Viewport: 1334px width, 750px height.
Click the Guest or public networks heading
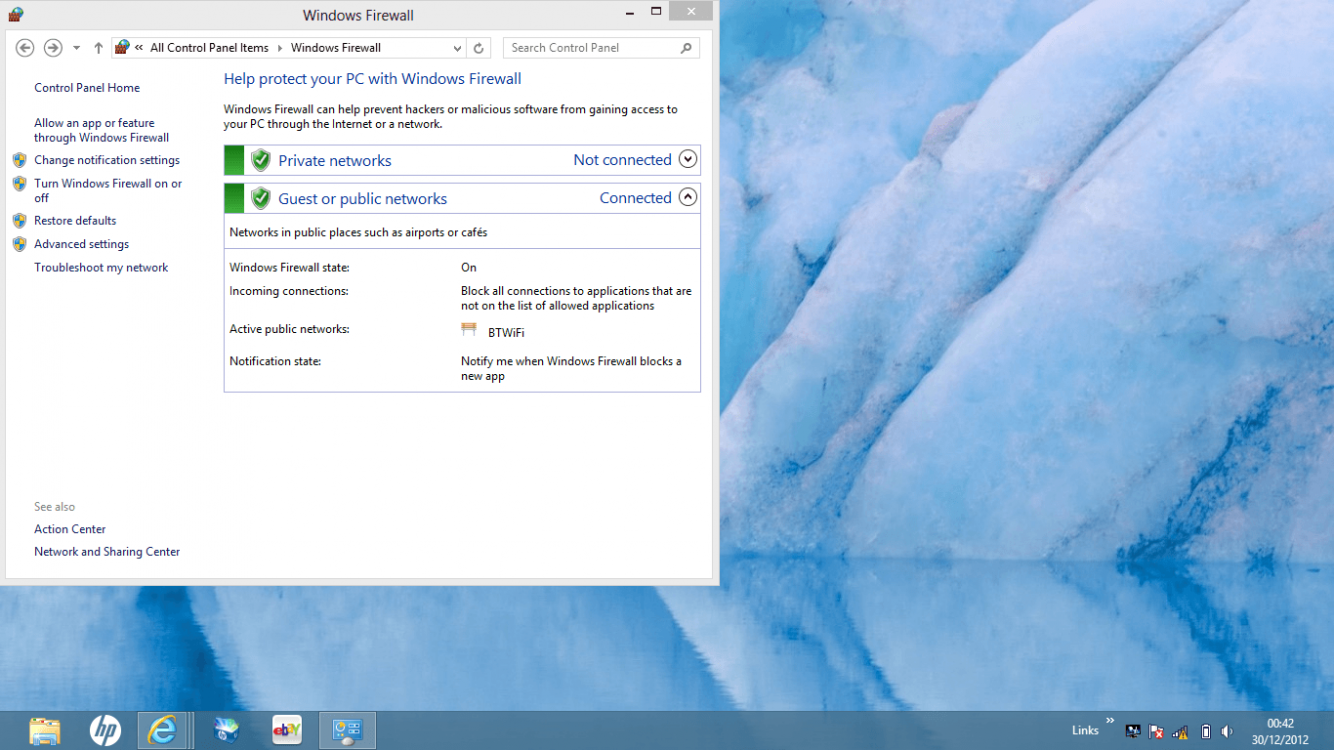363,199
